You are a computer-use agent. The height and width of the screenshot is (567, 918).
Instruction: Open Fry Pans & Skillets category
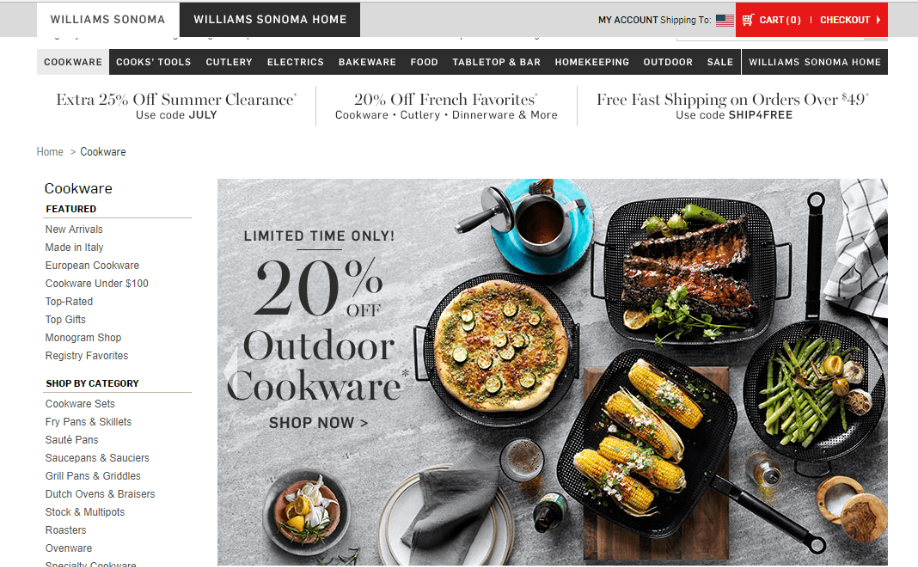click(x=88, y=422)
